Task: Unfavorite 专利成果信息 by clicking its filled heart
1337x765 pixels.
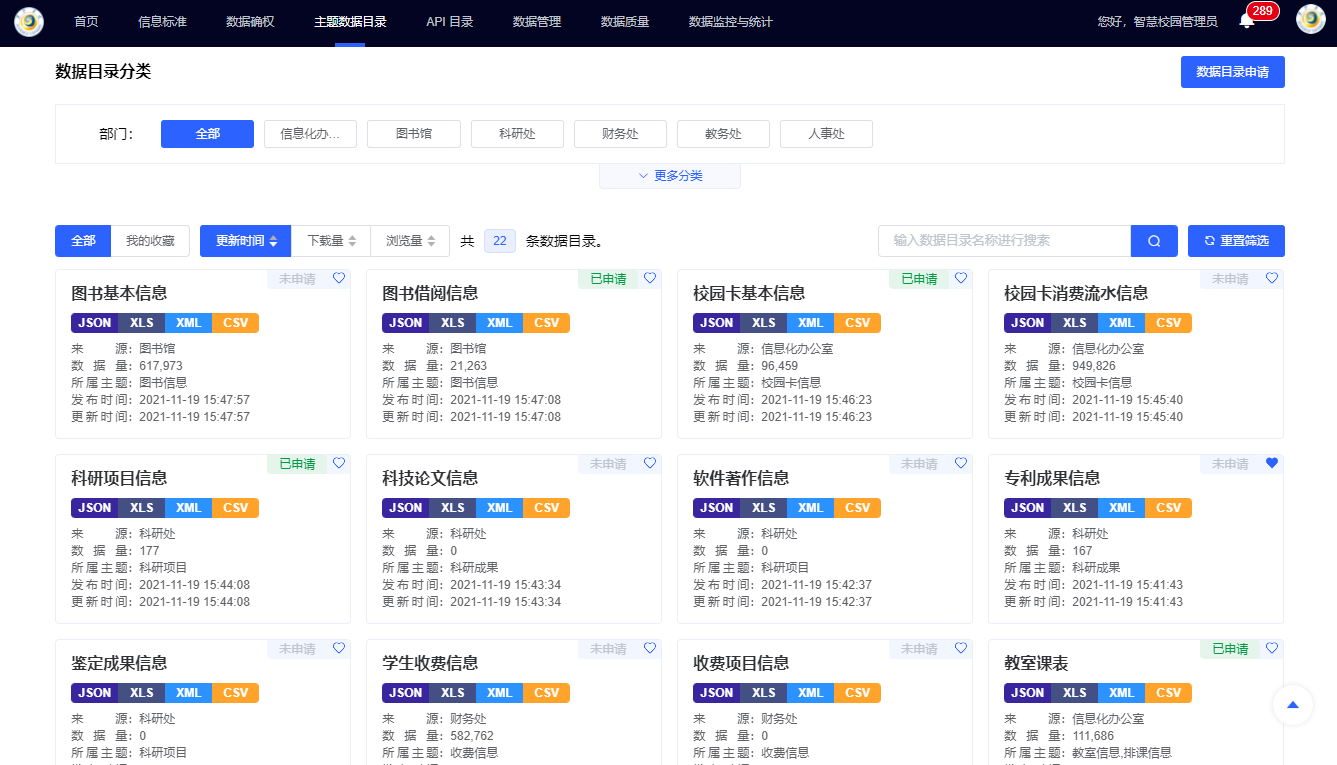Action: [1271, 463]
